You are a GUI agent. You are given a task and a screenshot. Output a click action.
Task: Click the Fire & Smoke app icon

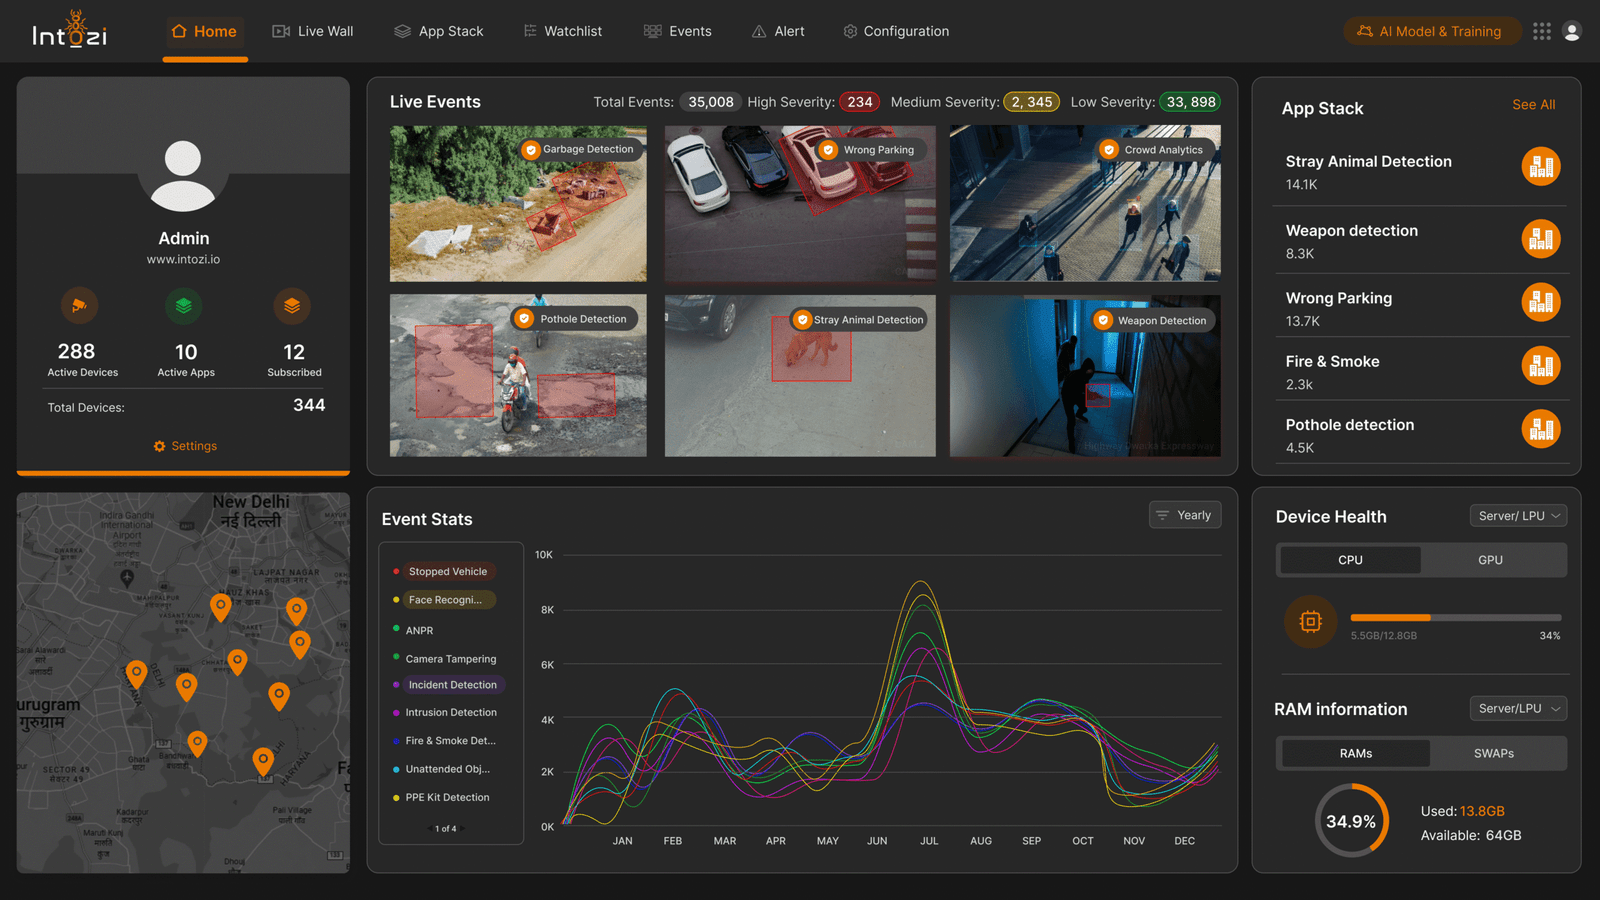(x=1540, y=366)
